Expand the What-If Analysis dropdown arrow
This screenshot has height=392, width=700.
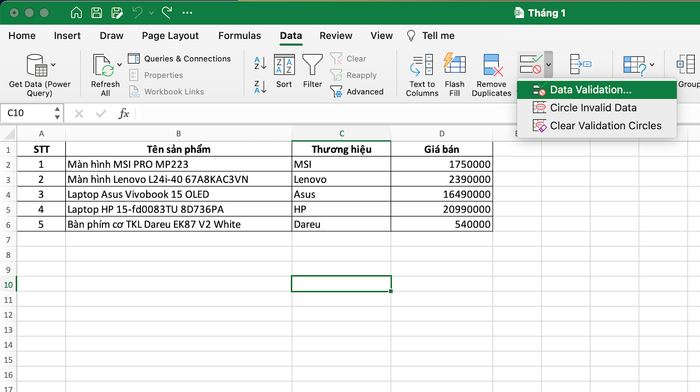coord(652,65)
